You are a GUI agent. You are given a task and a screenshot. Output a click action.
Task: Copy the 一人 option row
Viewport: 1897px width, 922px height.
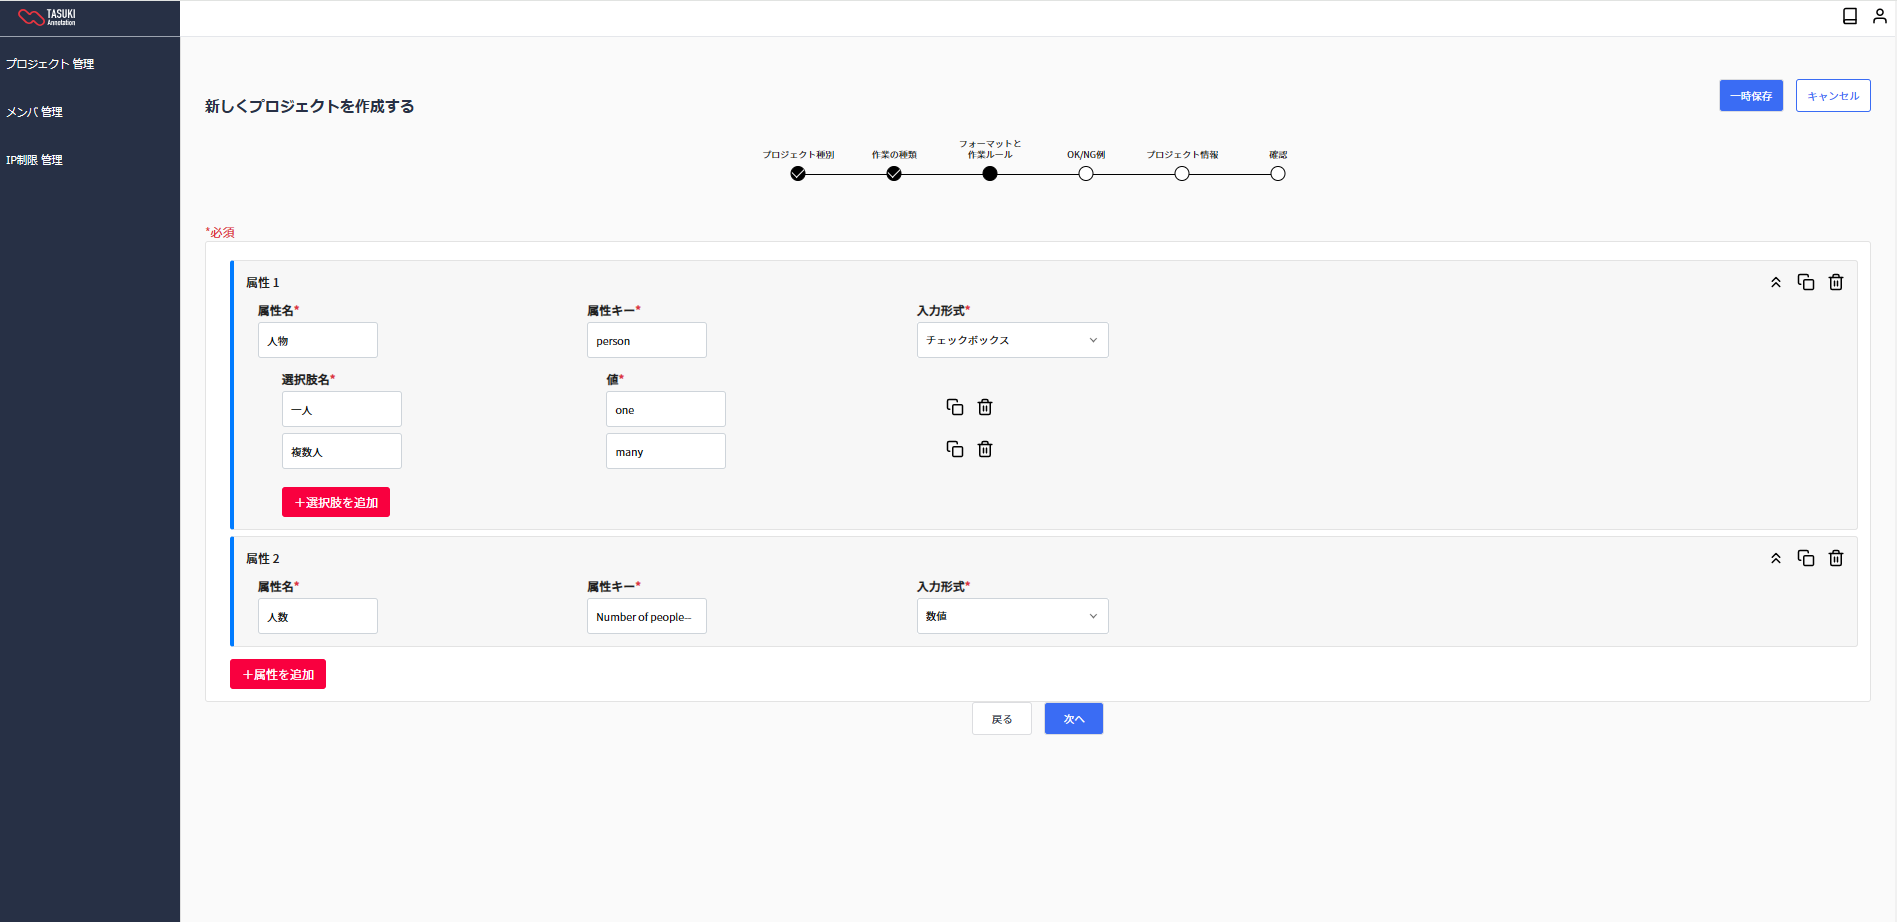point(955,407)
